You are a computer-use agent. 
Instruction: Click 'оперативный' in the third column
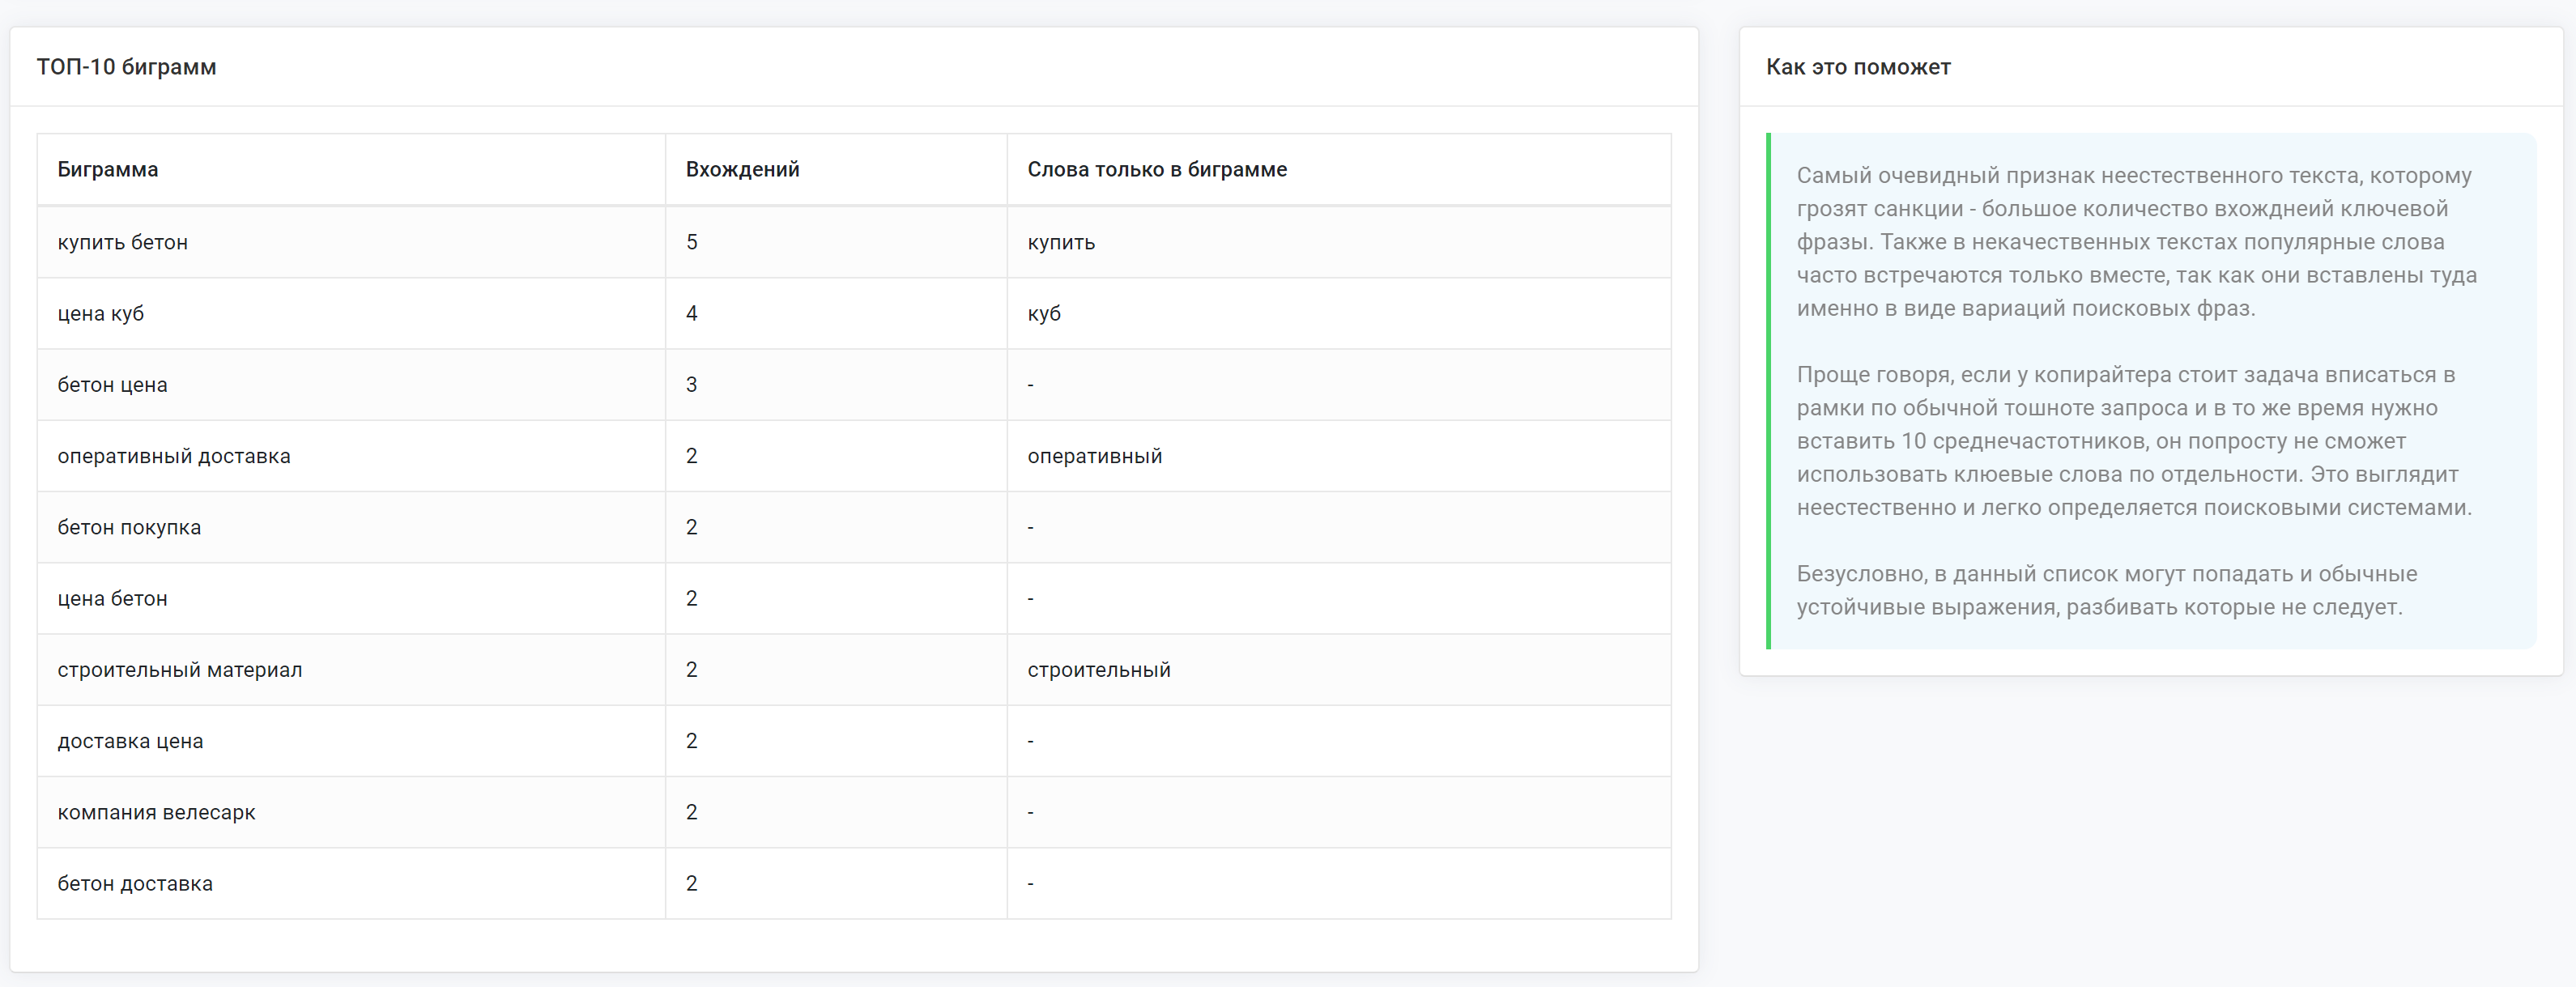point(1094,456)
